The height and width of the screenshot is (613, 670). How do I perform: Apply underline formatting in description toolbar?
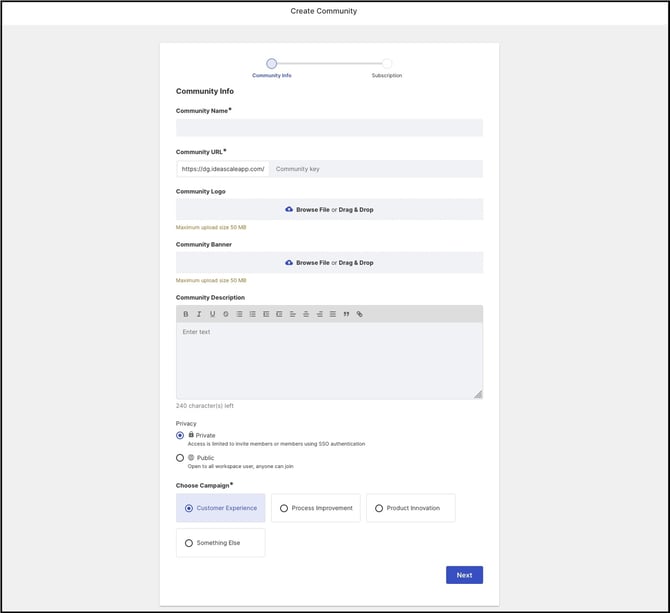click(212, 314)
